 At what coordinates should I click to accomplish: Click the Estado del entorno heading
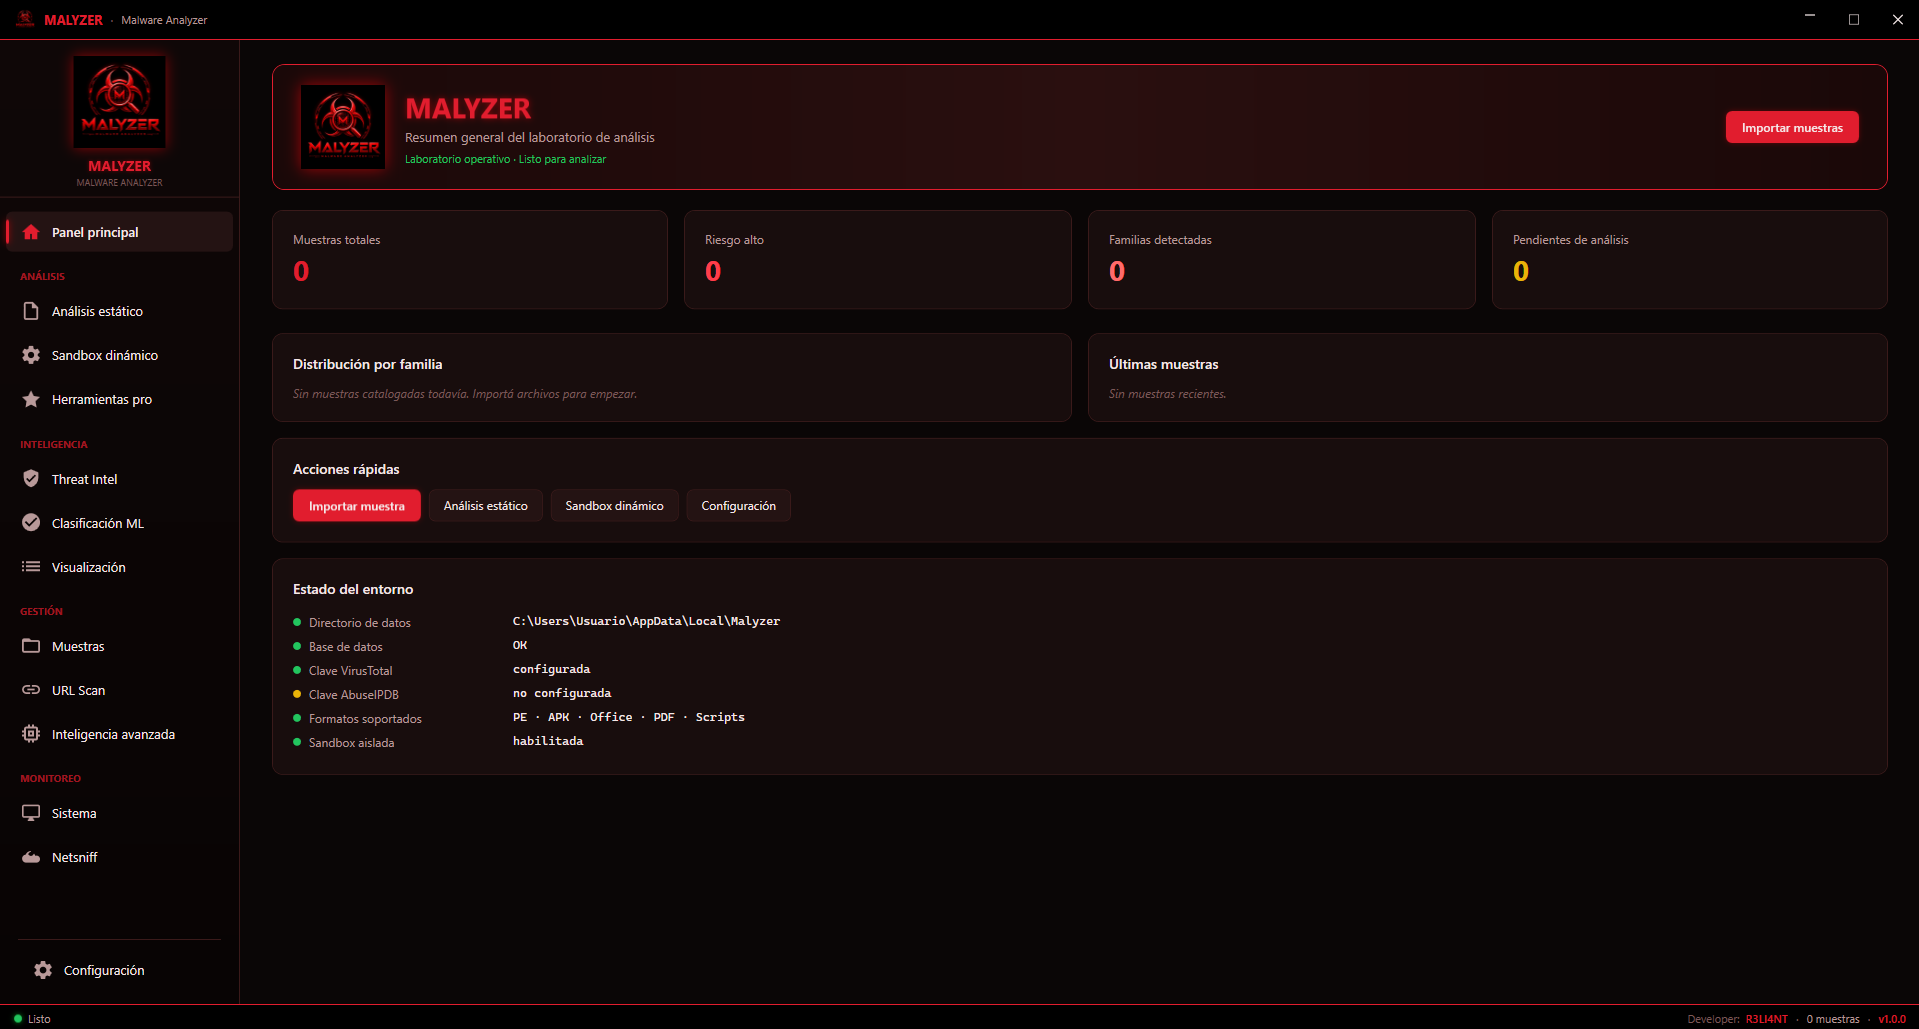[353, 589]
